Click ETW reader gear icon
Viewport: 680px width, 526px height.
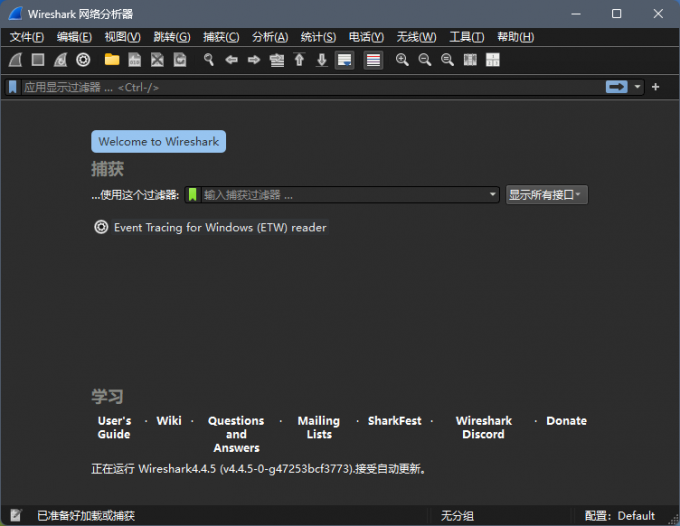[x=101, y=227]
